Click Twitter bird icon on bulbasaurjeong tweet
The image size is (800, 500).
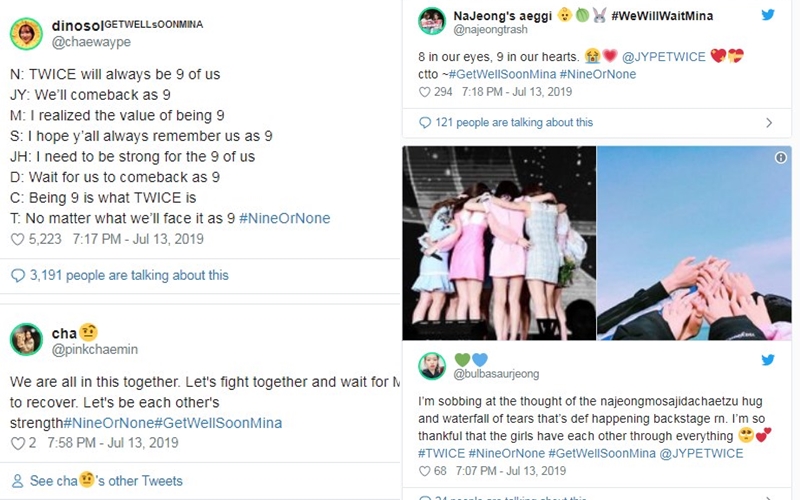pos(767,360)
